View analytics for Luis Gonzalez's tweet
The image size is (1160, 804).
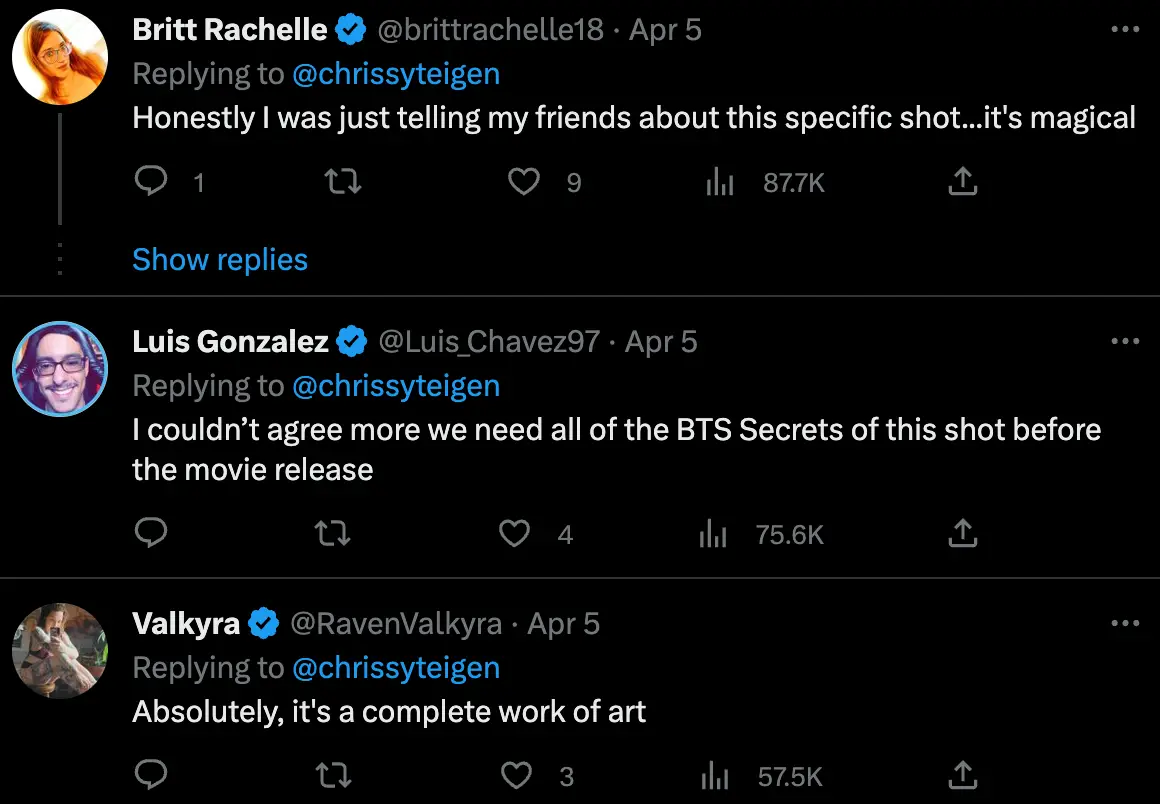[x=713, y=533]
